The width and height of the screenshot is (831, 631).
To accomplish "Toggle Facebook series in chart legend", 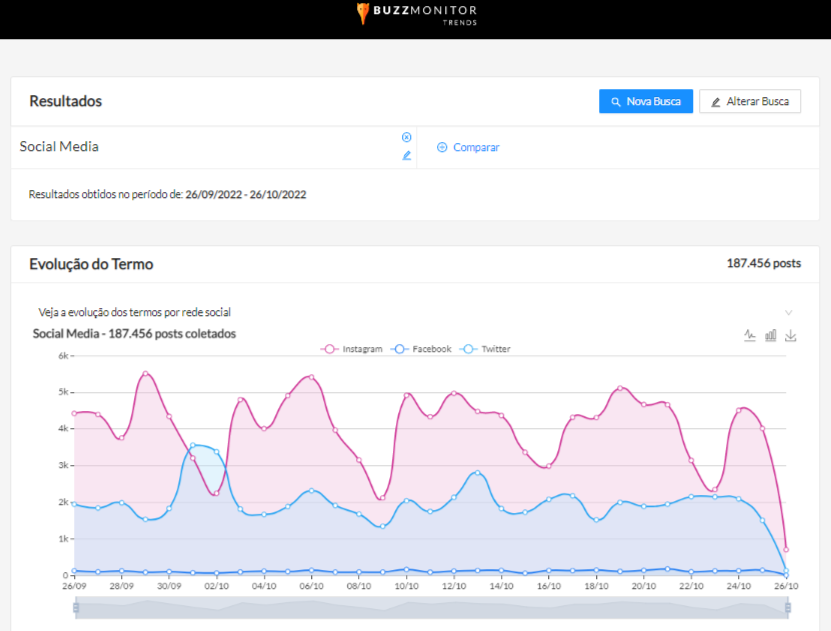I will (422, 349).
